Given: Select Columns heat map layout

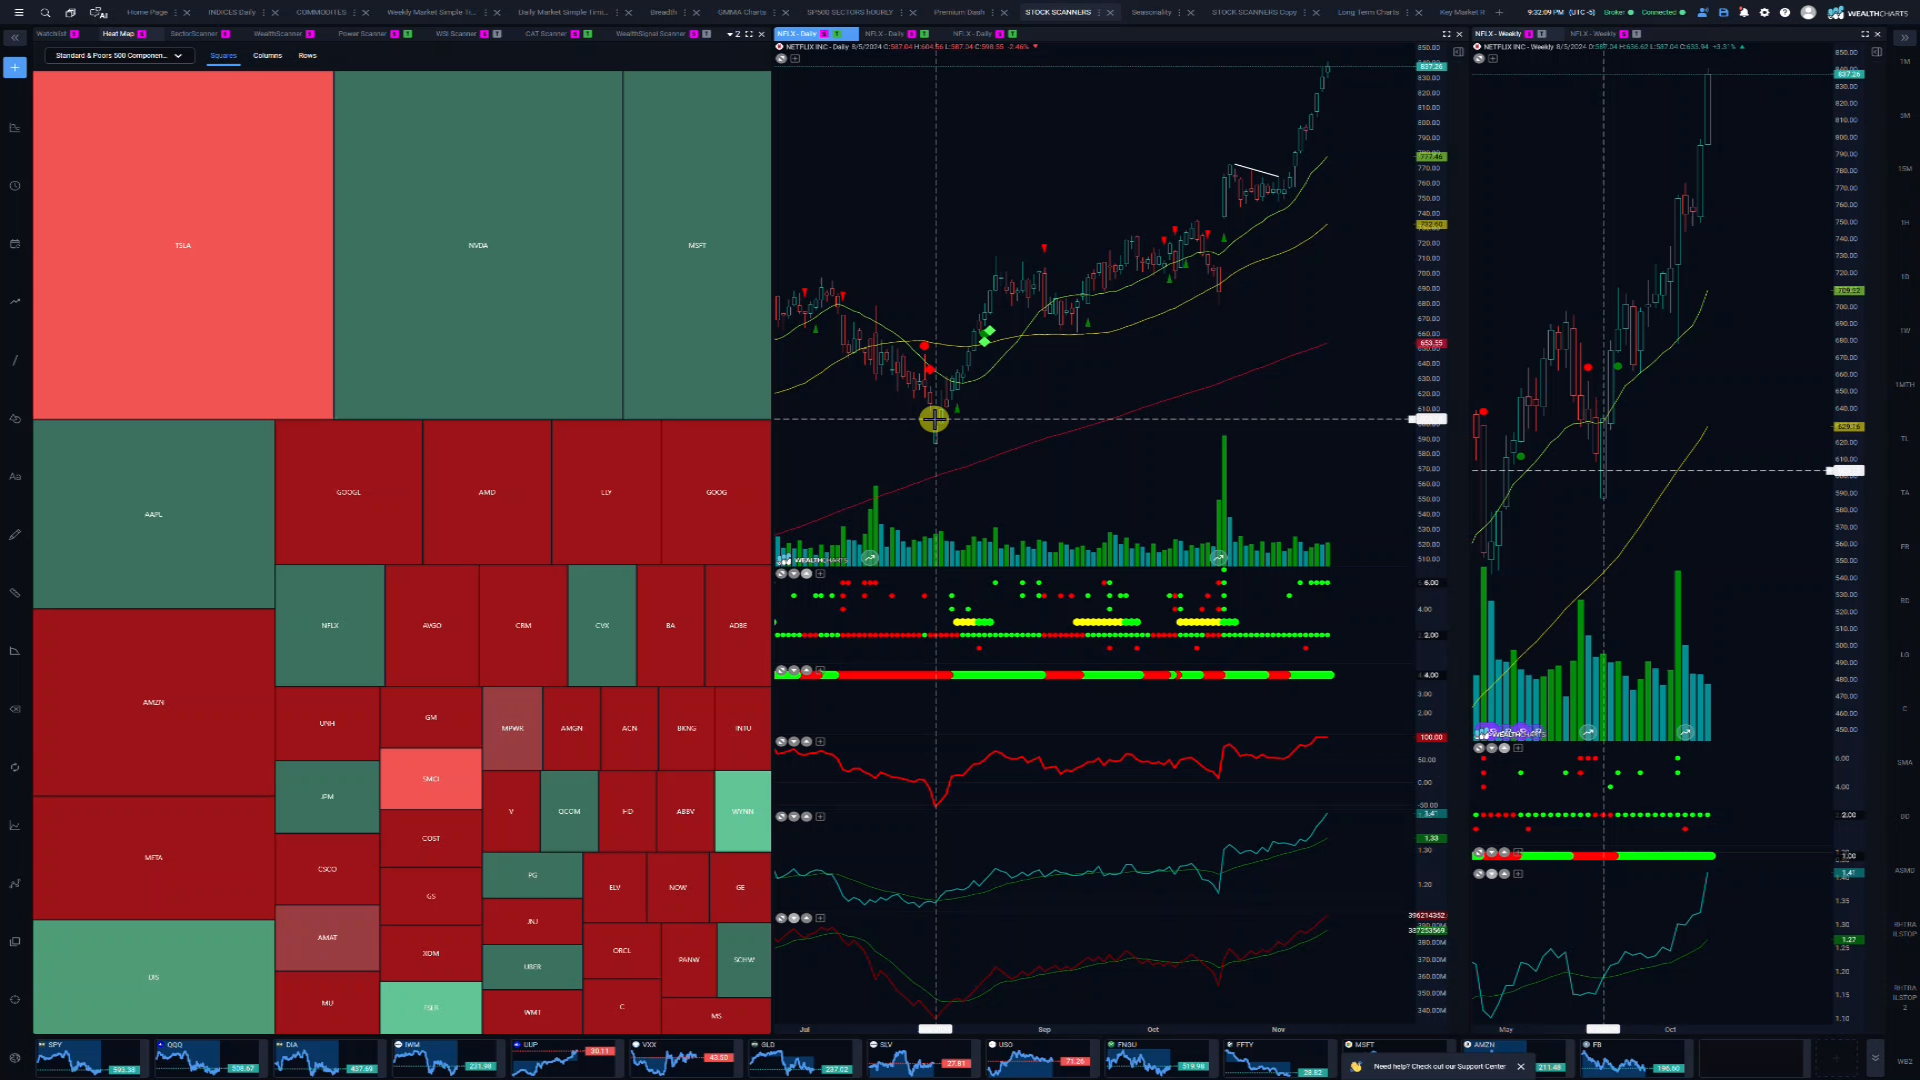Looking at the screenshot, I should pos(267,56).
